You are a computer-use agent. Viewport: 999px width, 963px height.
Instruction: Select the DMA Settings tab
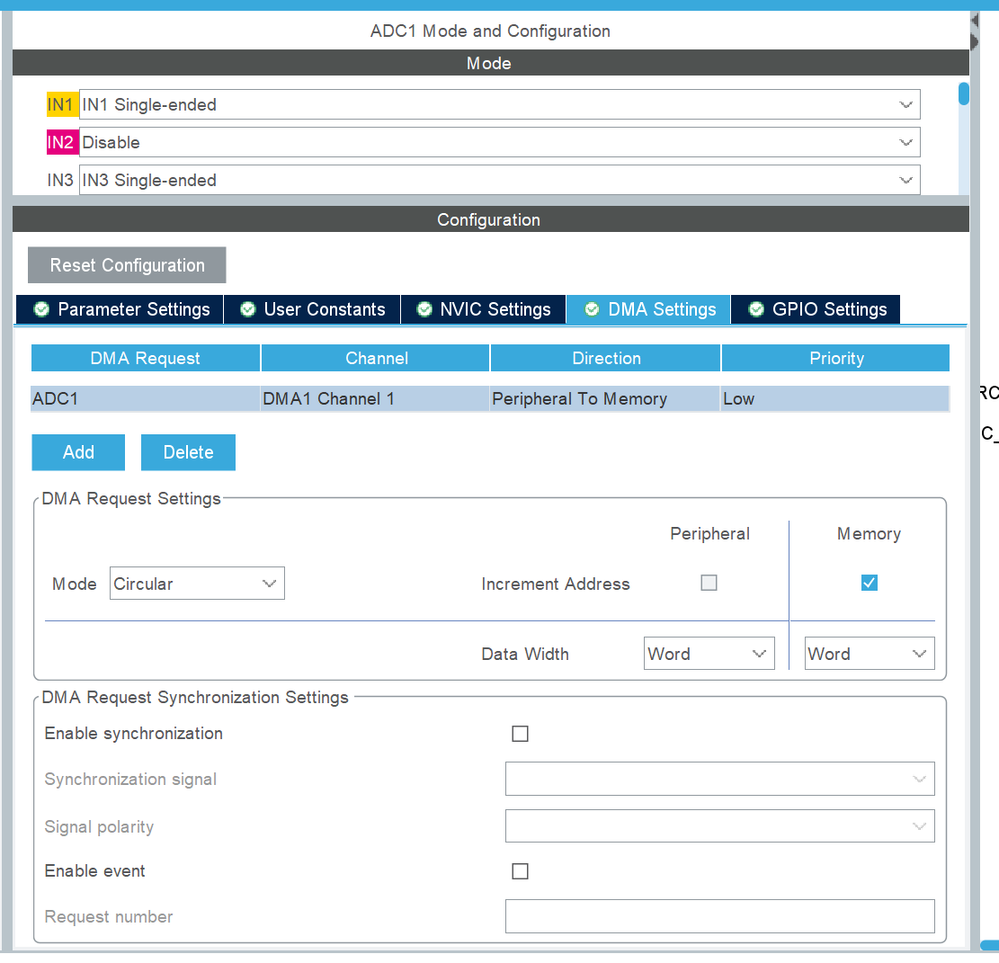(649, 309)
